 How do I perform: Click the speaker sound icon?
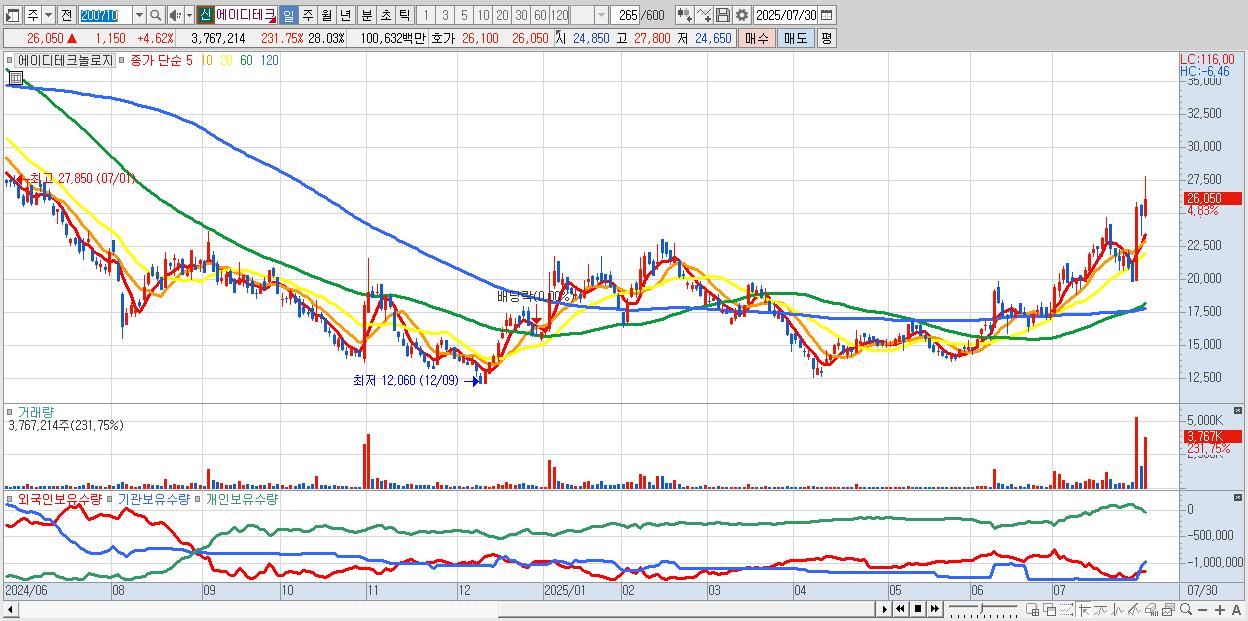[x=175, y=15]
